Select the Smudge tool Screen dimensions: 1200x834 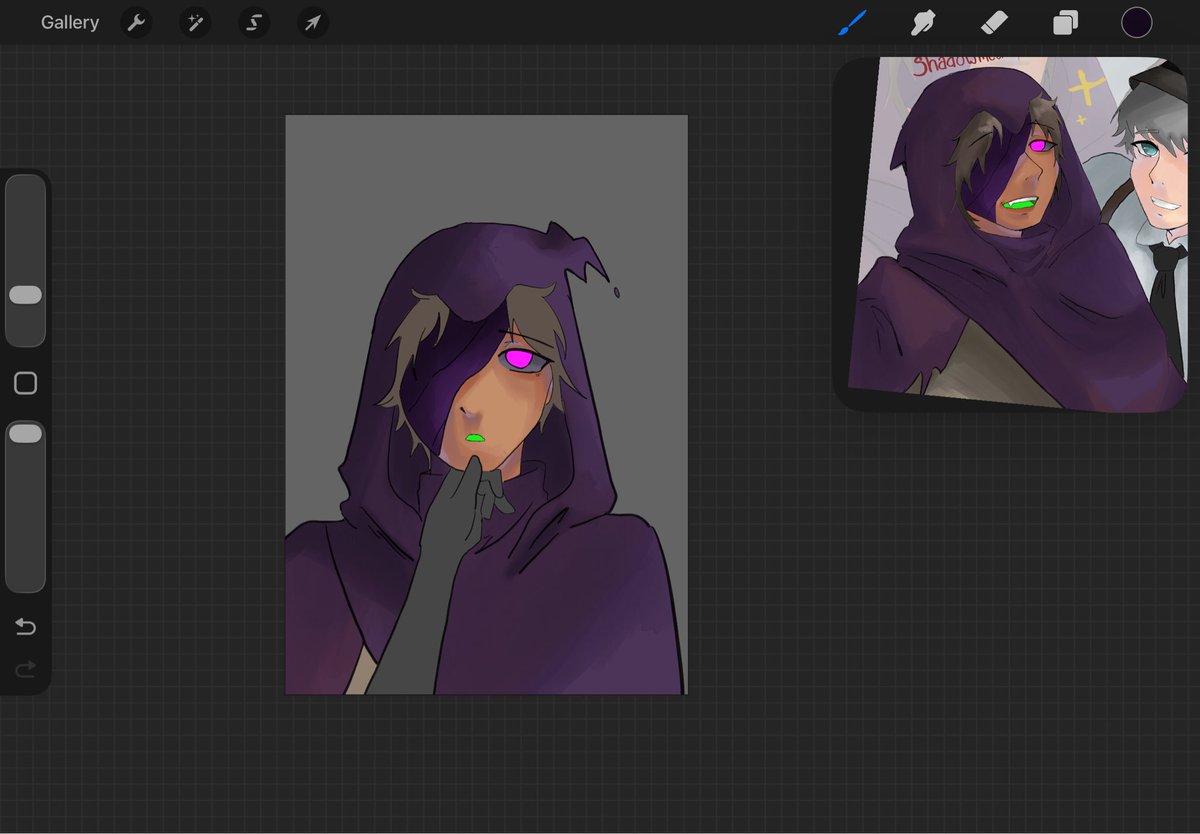point(922,22)
